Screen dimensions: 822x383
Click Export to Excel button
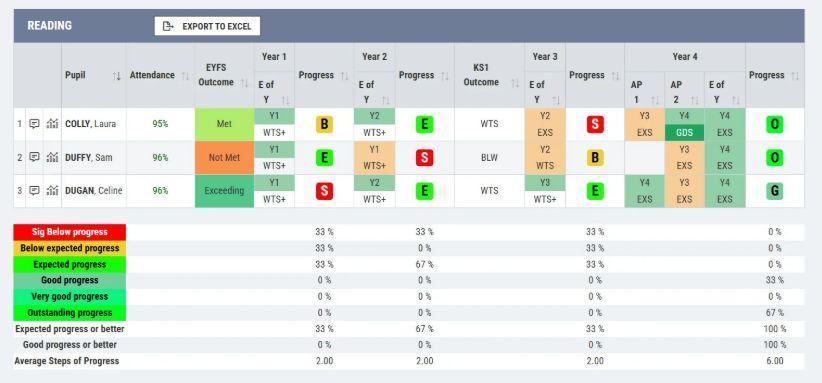pyautogui.click(x=207, y=26)
